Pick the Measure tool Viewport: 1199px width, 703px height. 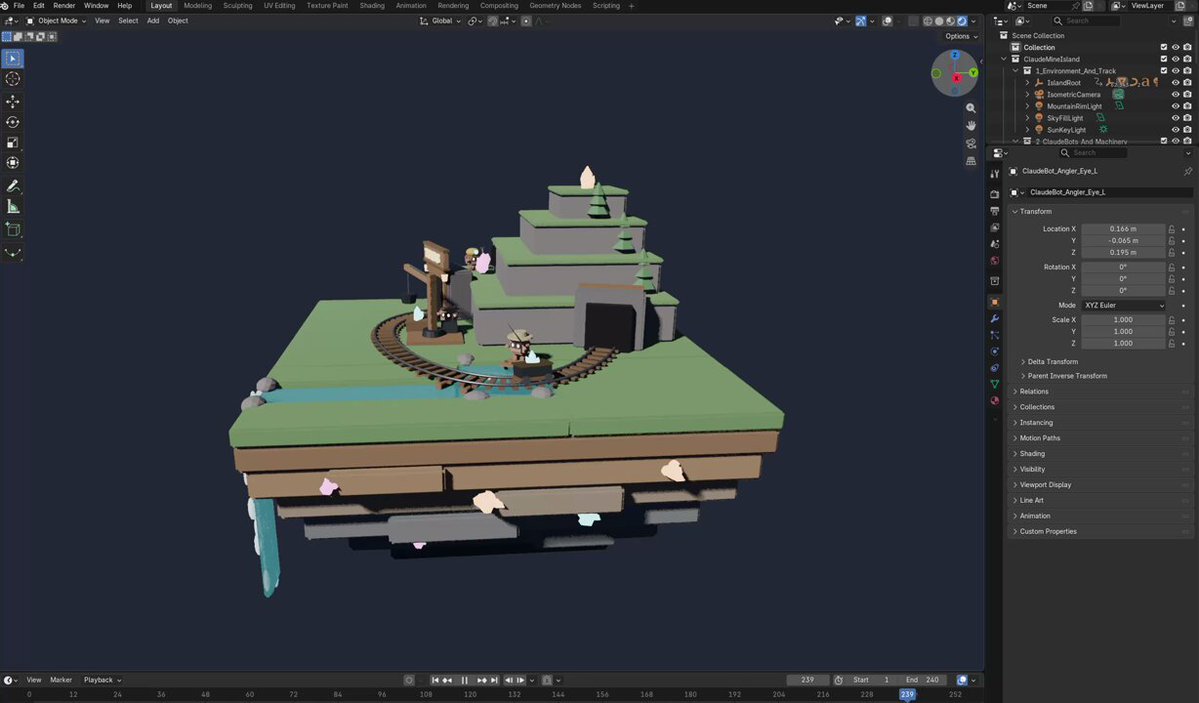click(x=13, y=207)
